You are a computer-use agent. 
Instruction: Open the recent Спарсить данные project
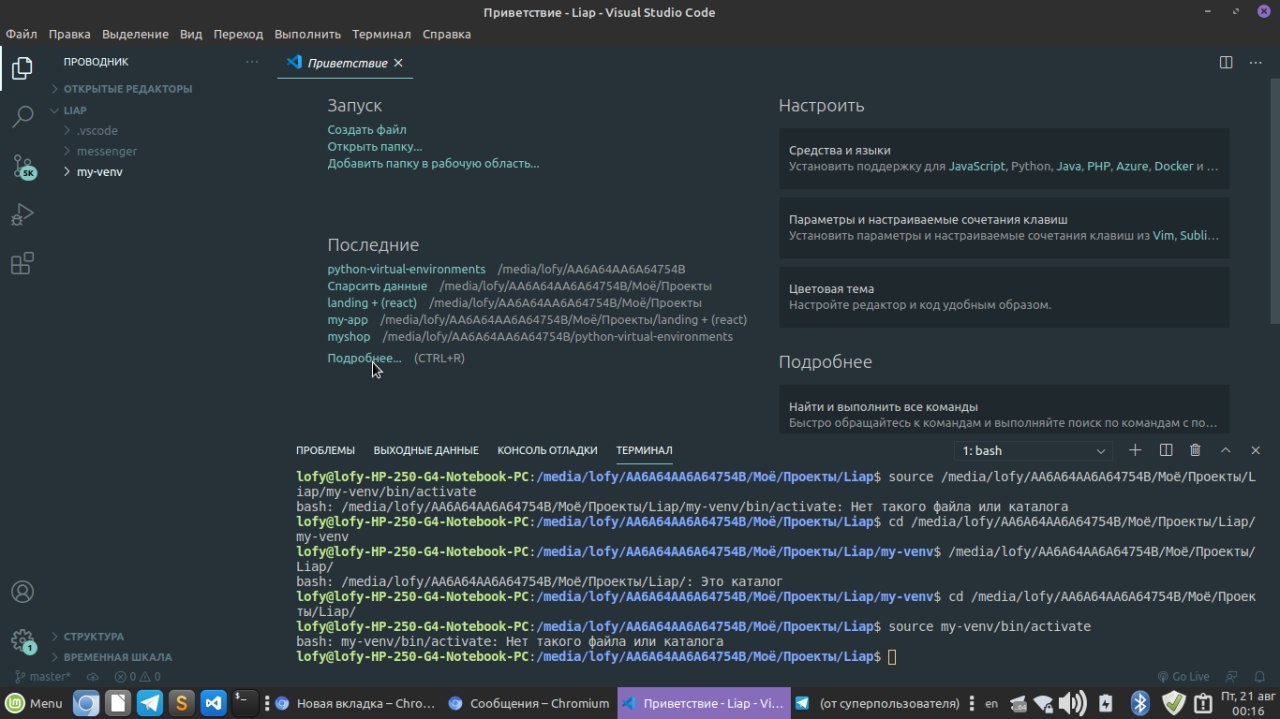point(377,286)
